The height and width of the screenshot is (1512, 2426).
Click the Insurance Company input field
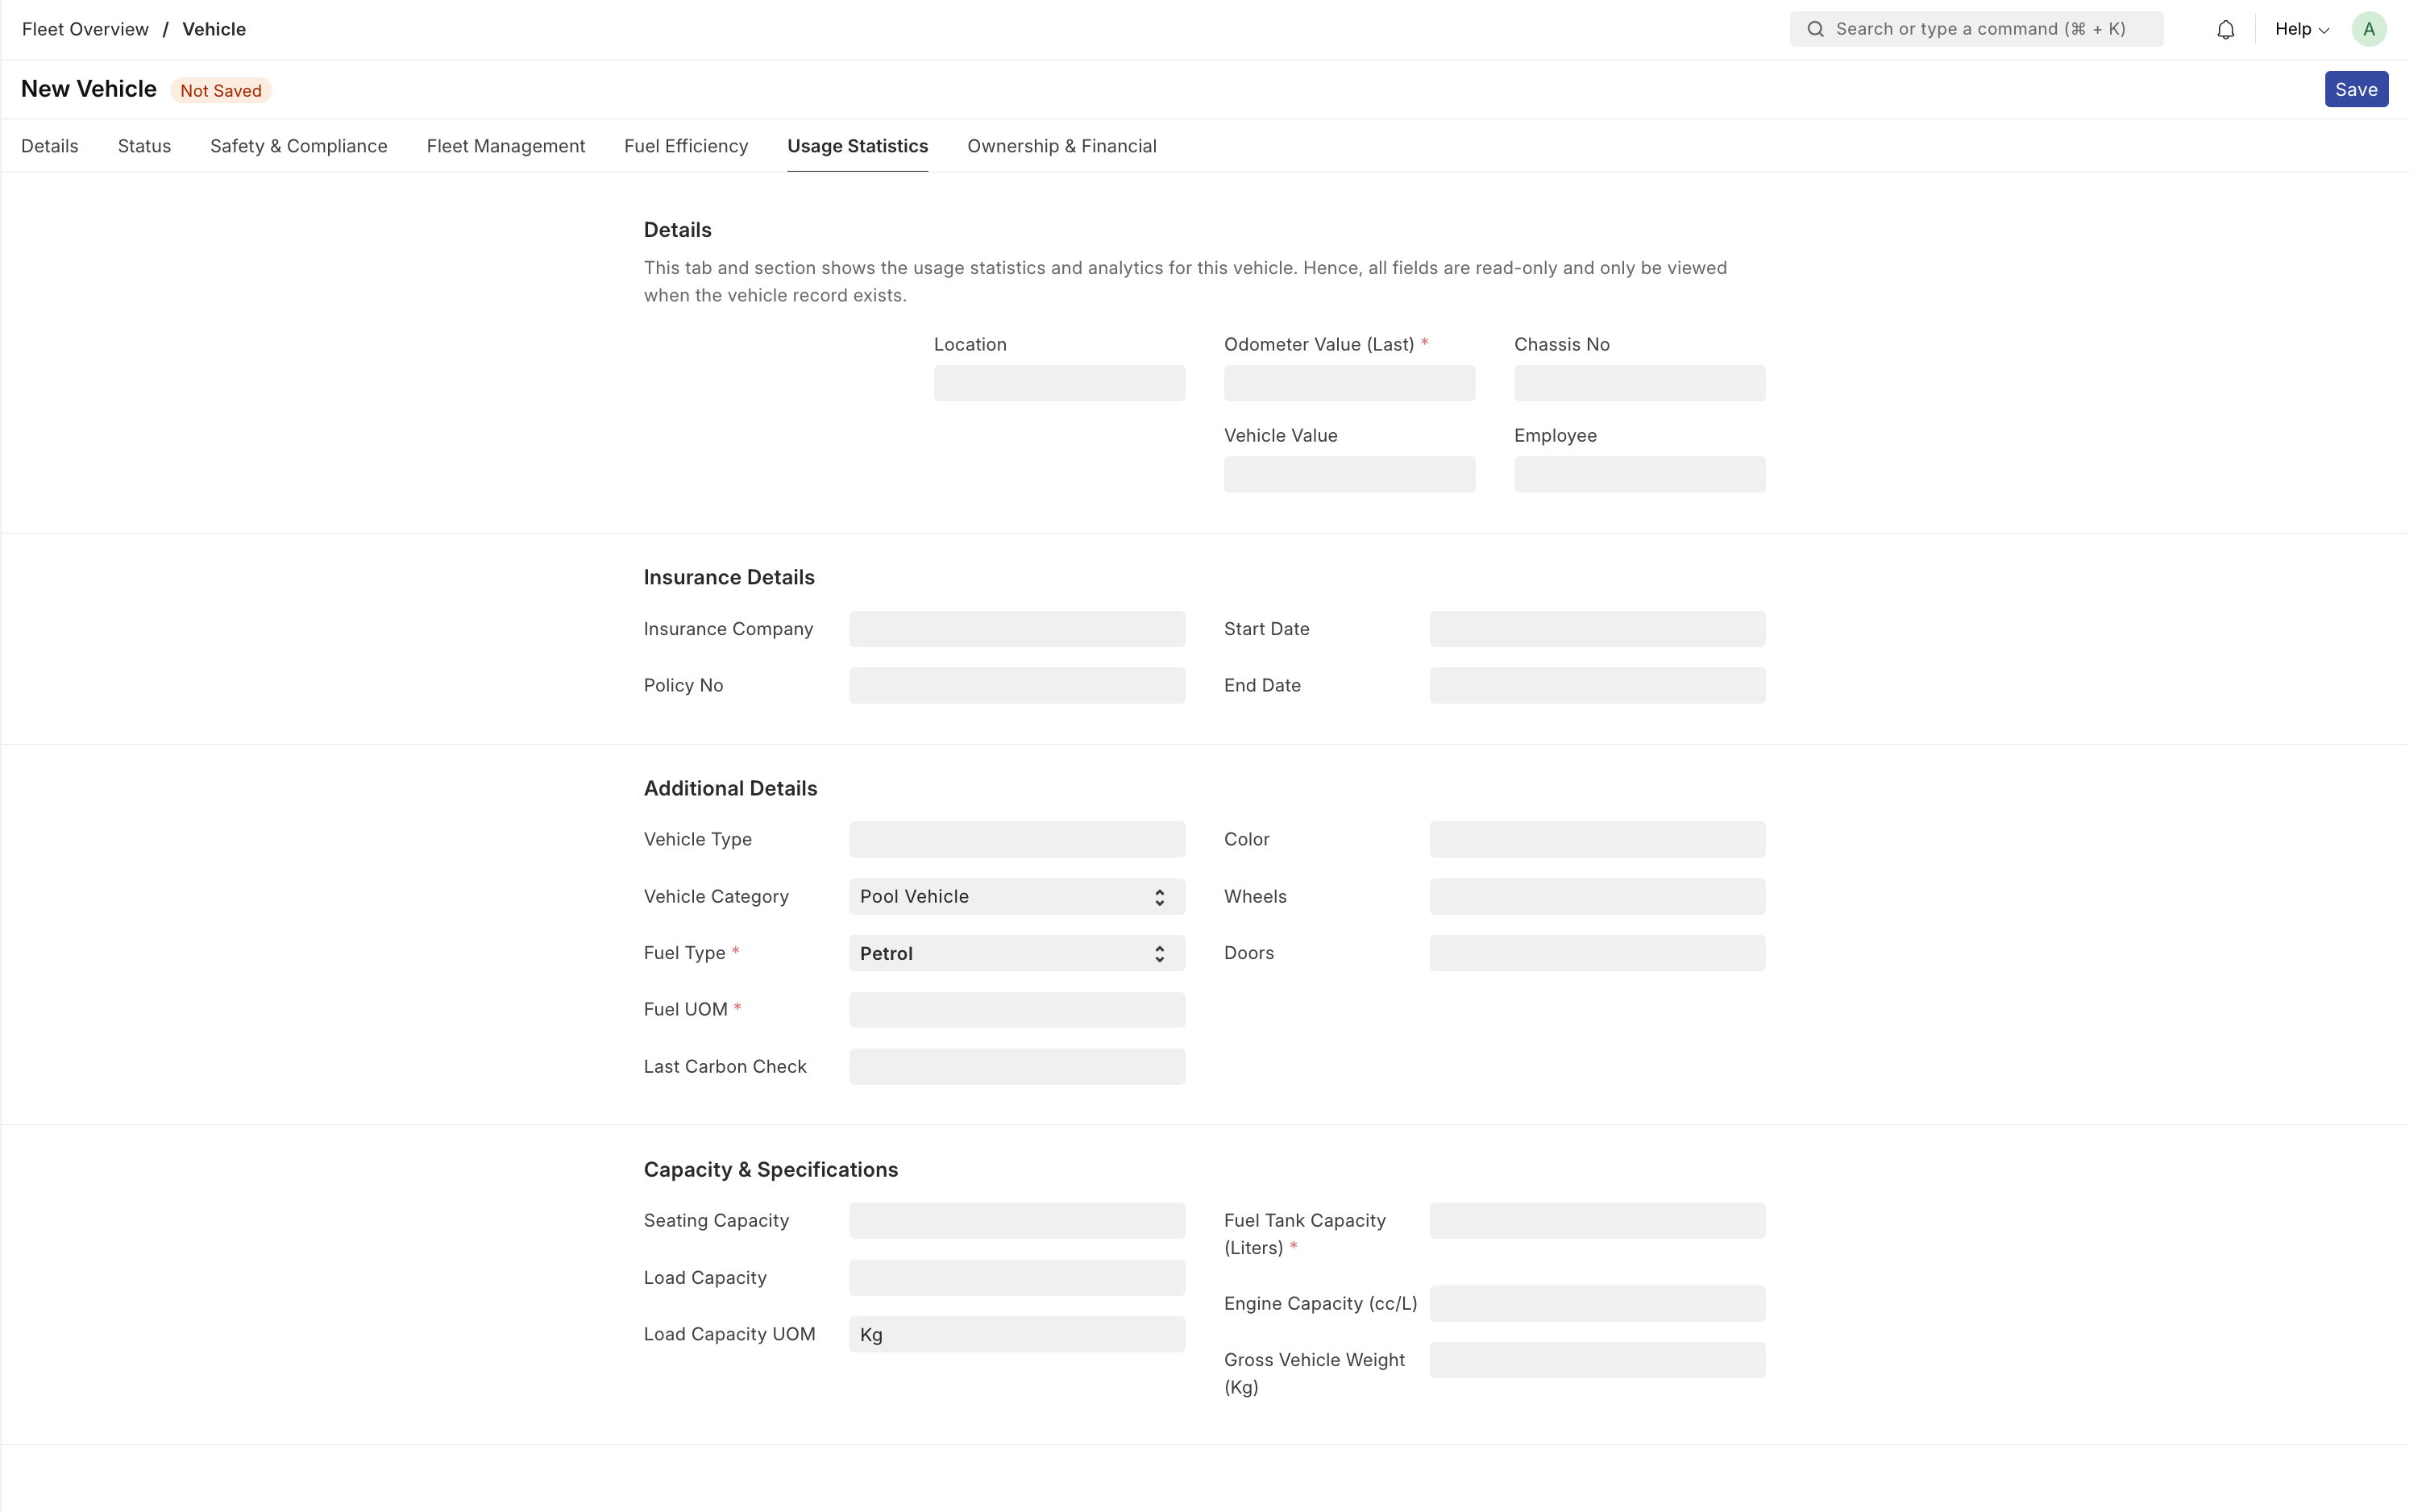pyautogui.click(x=1016, y=628)
